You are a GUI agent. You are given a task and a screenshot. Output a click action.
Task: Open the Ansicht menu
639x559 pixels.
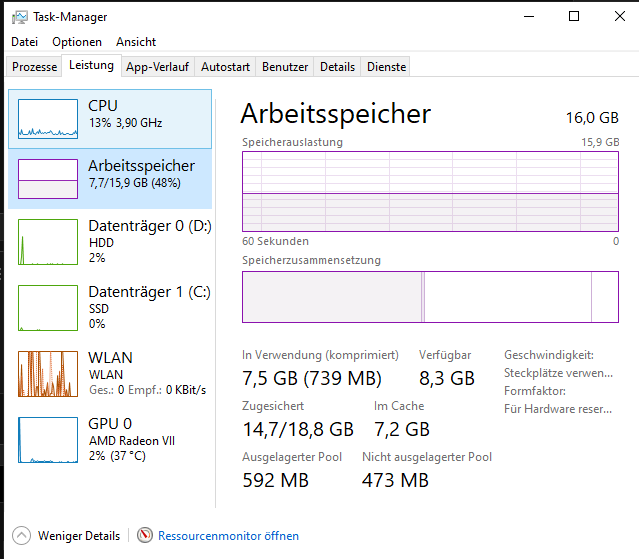coord(136,42)
